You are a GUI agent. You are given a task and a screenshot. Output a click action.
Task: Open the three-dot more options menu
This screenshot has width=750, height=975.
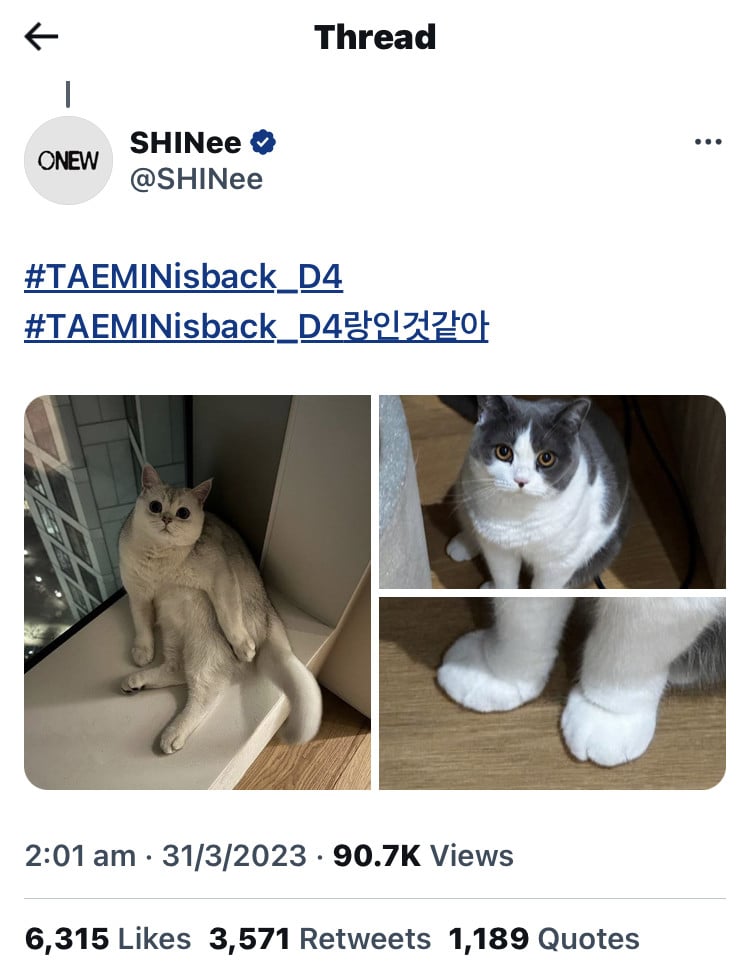pos(708,142)
